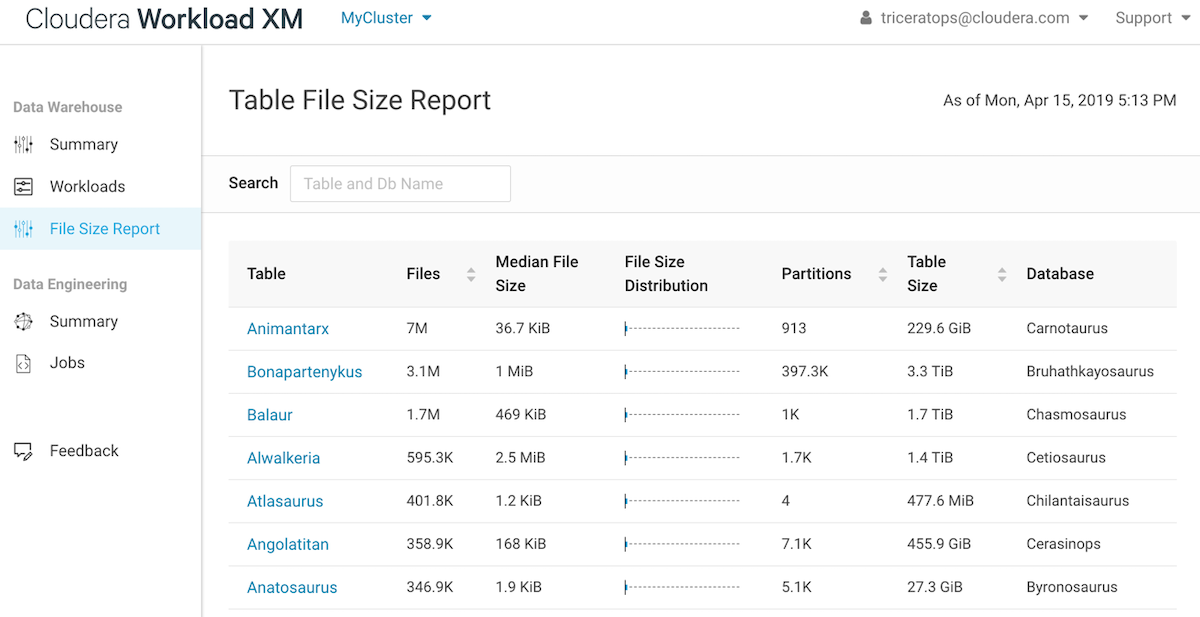This screenshot has height=617, width=1200.
Task: Click the Feedback speech bubble icon
Action: click(24, 451)
